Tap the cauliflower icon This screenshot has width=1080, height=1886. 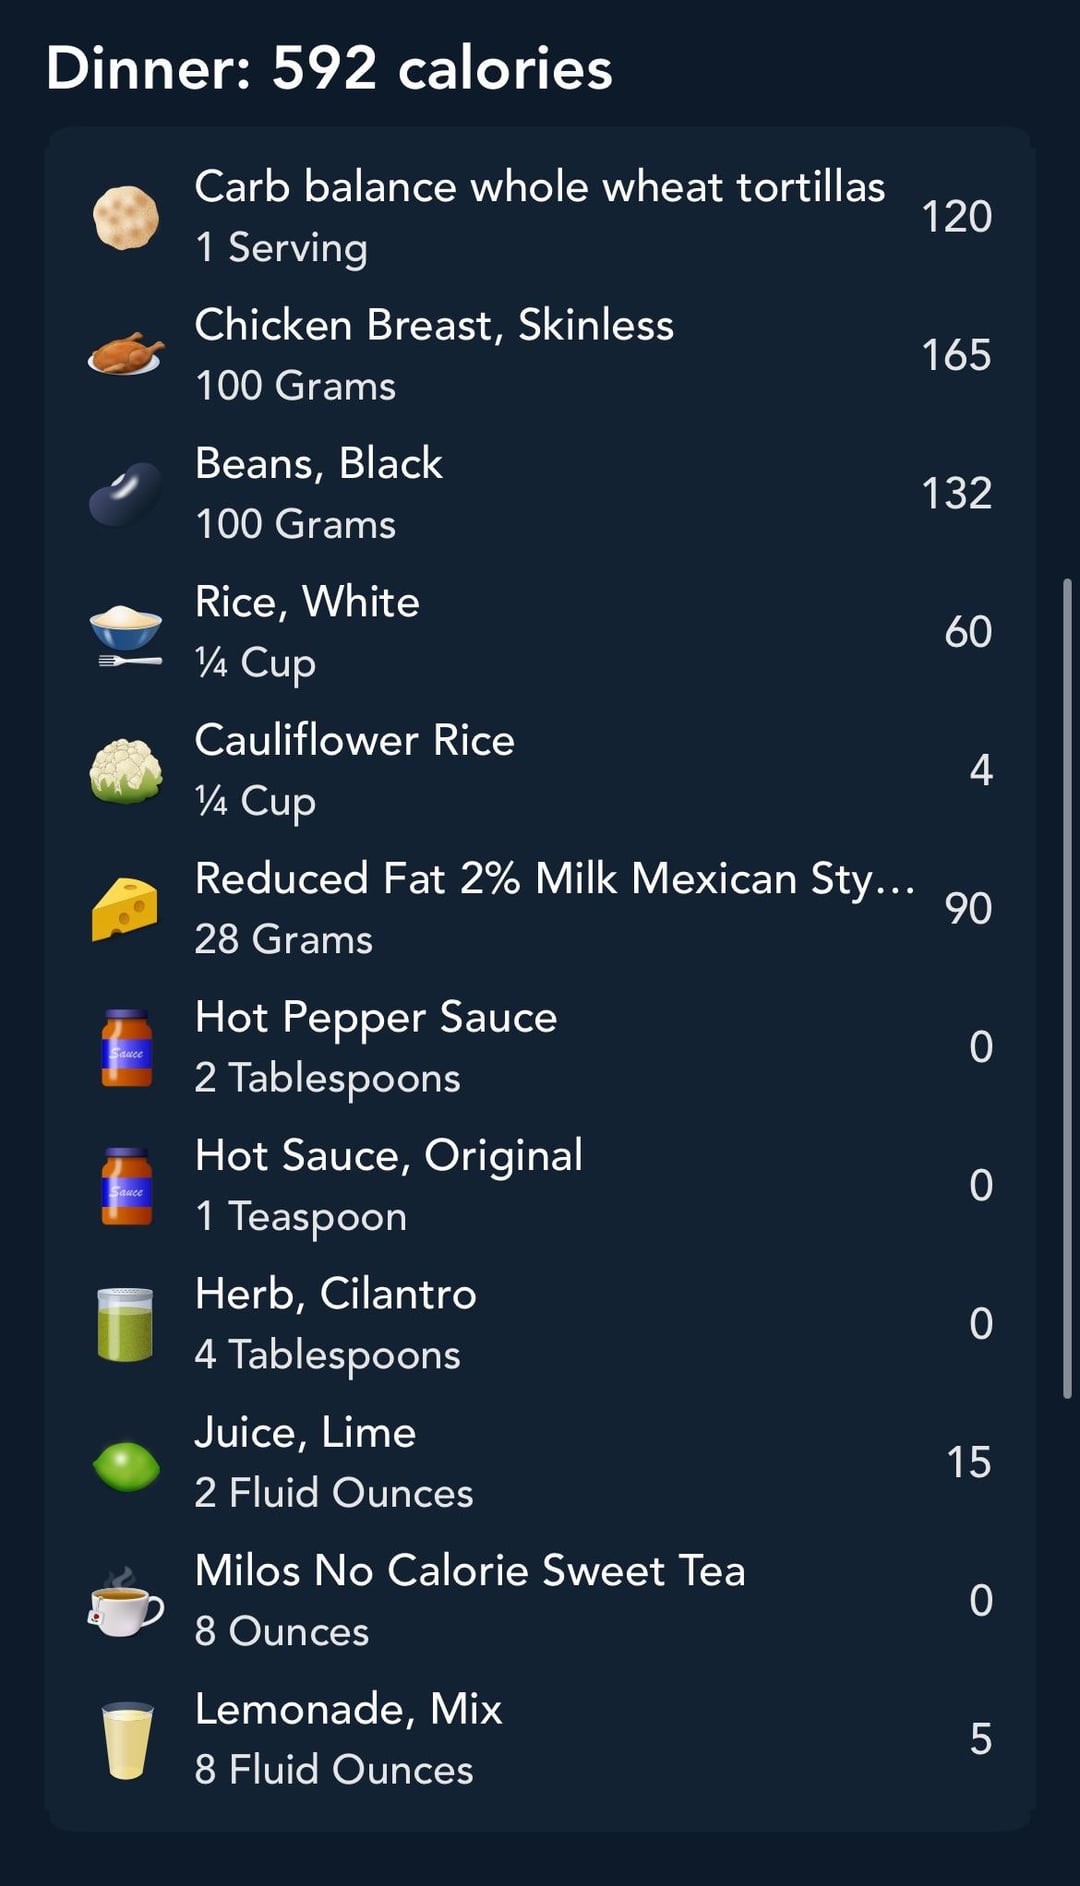(126, 771)
